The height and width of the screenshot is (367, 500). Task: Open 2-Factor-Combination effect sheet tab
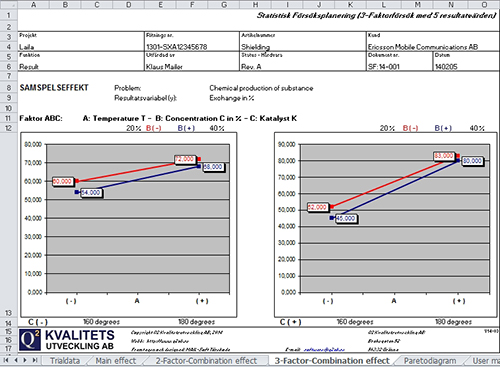pos(206,361)
